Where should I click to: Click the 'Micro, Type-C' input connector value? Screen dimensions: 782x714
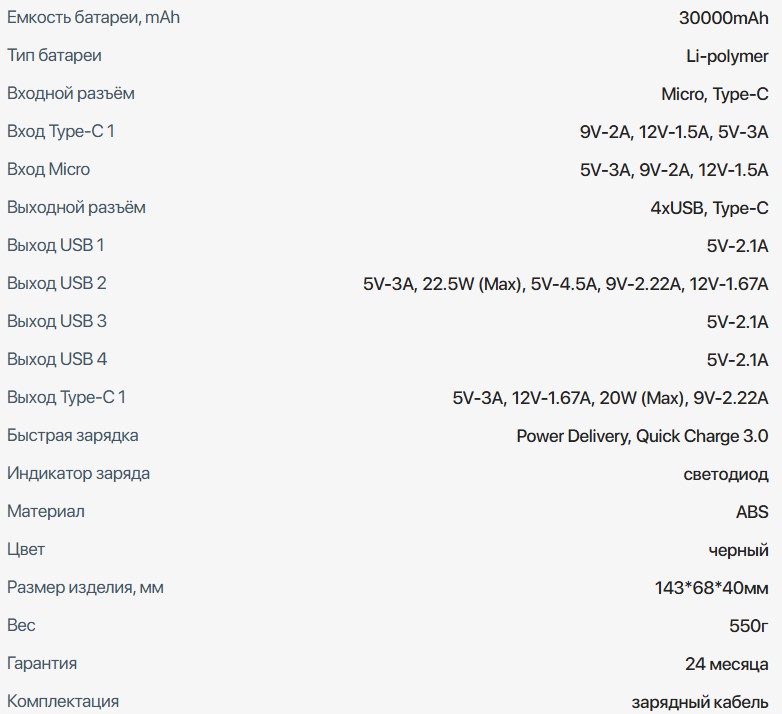pos(714,94)
